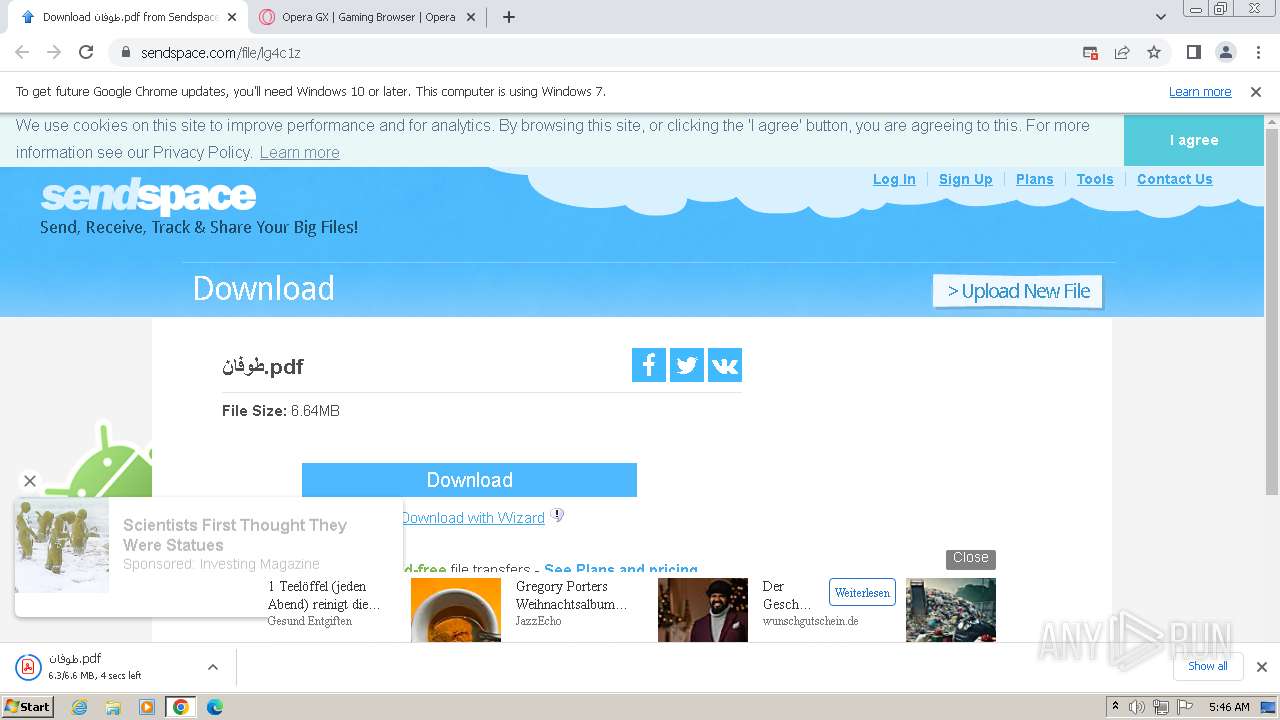Click the 5:46 AM taskbar clock
The image size is (1280, 720).
[x=1229, y=707]
